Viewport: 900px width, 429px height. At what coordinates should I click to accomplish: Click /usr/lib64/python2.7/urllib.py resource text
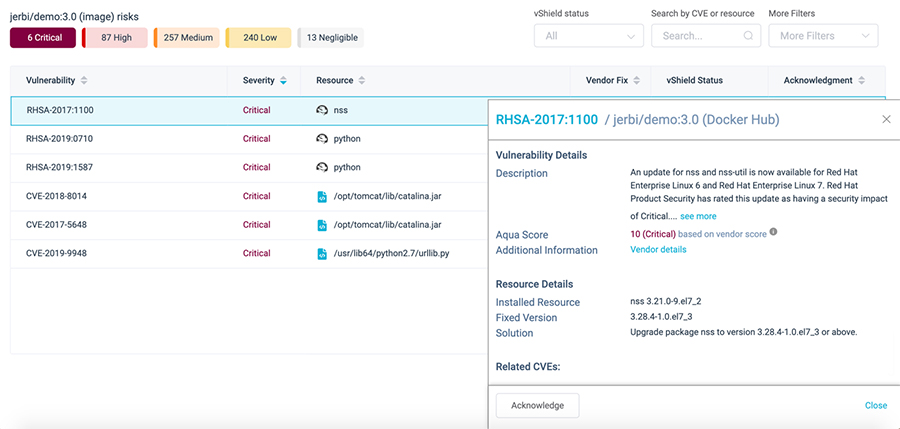pos(391,253)
